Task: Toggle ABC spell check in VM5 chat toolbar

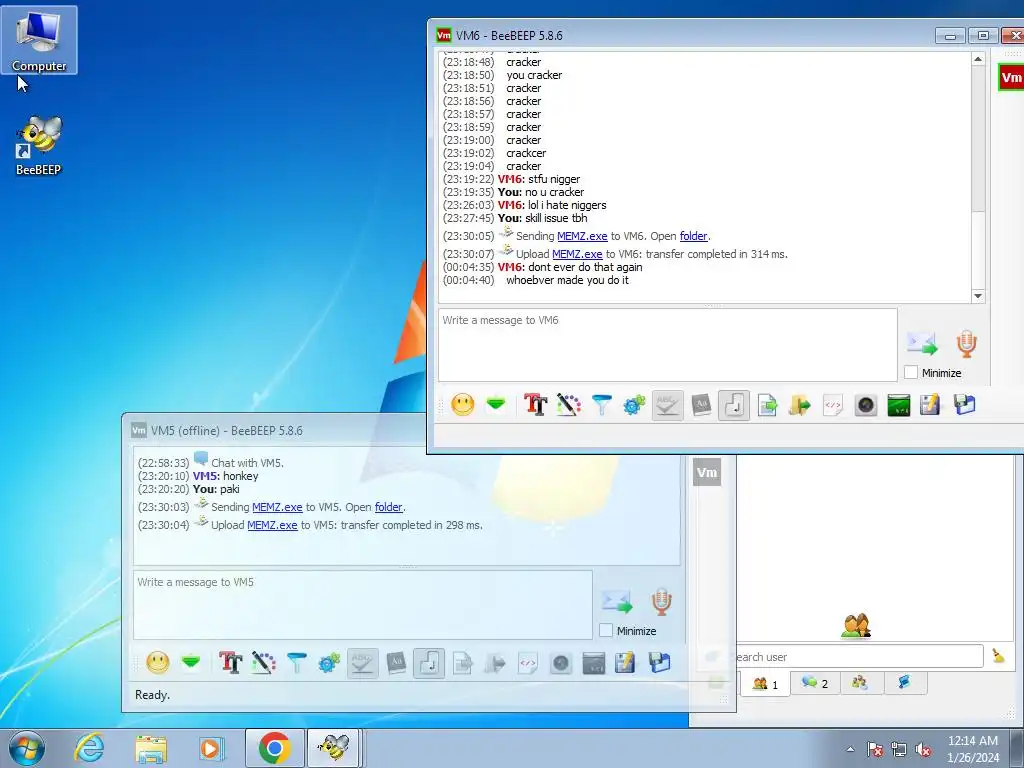Action: [362, 663]
